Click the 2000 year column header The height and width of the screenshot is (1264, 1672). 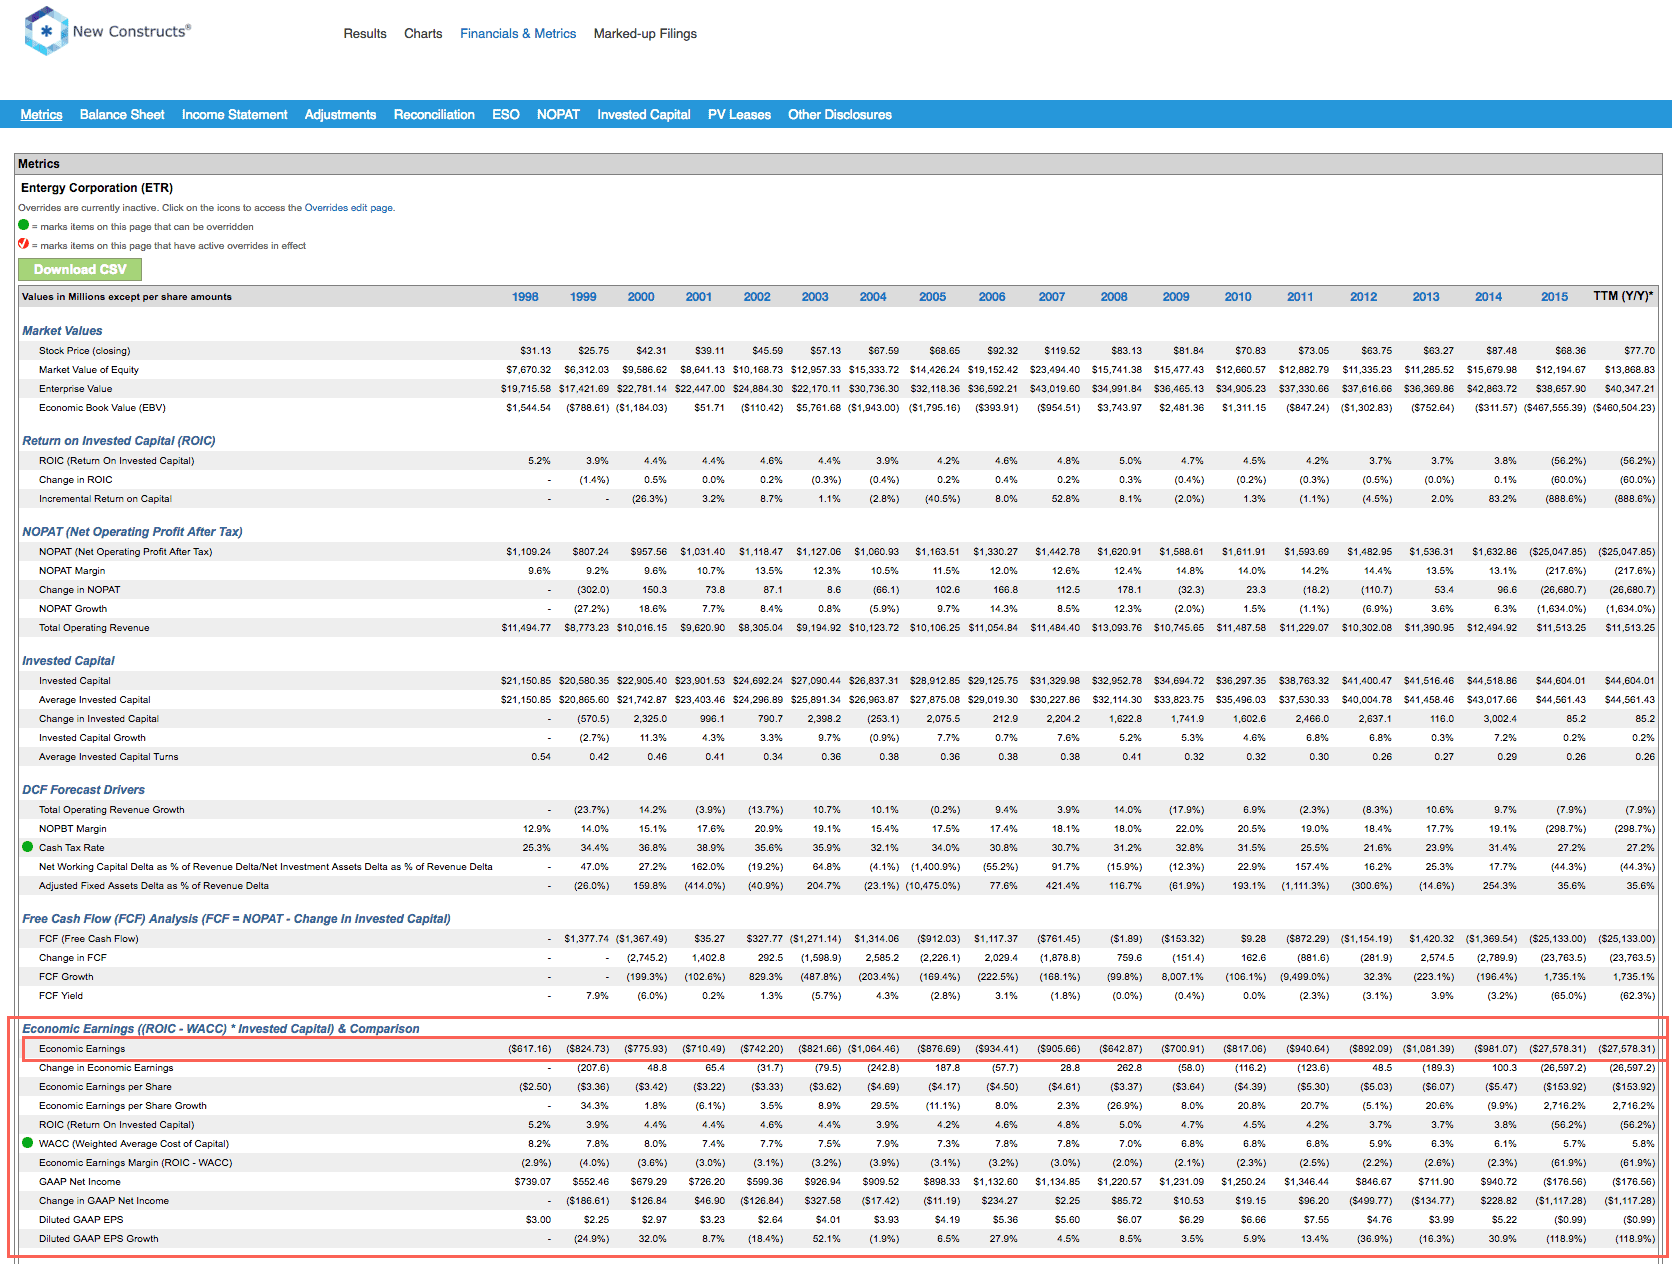(x=641, y=297)
